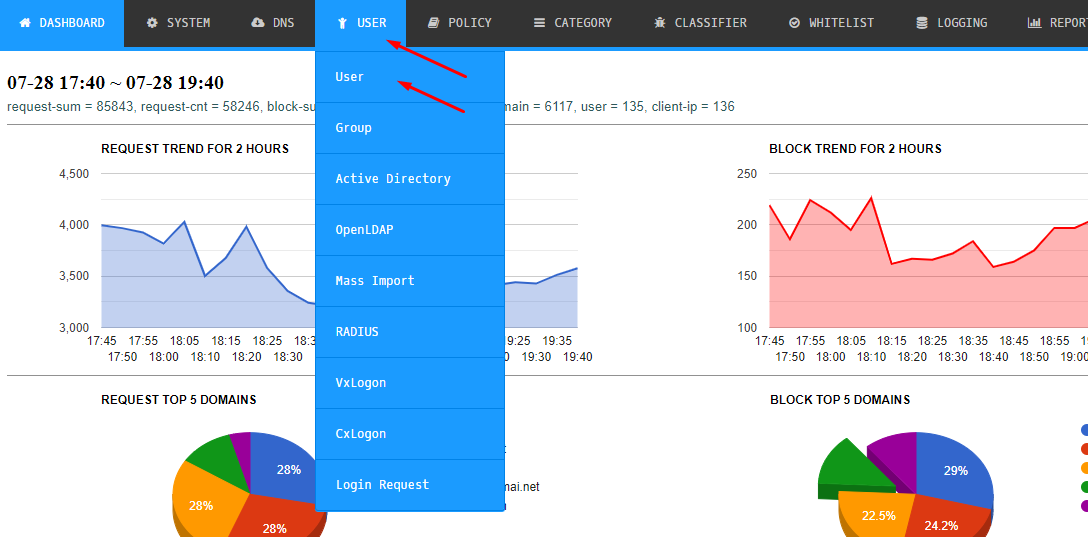Click the 250 axis label on block chart

tap(746, 173)
